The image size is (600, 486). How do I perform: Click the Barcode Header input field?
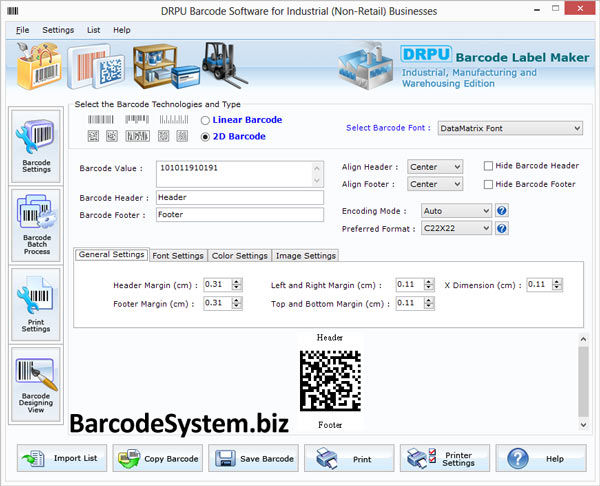coord(240,197)
